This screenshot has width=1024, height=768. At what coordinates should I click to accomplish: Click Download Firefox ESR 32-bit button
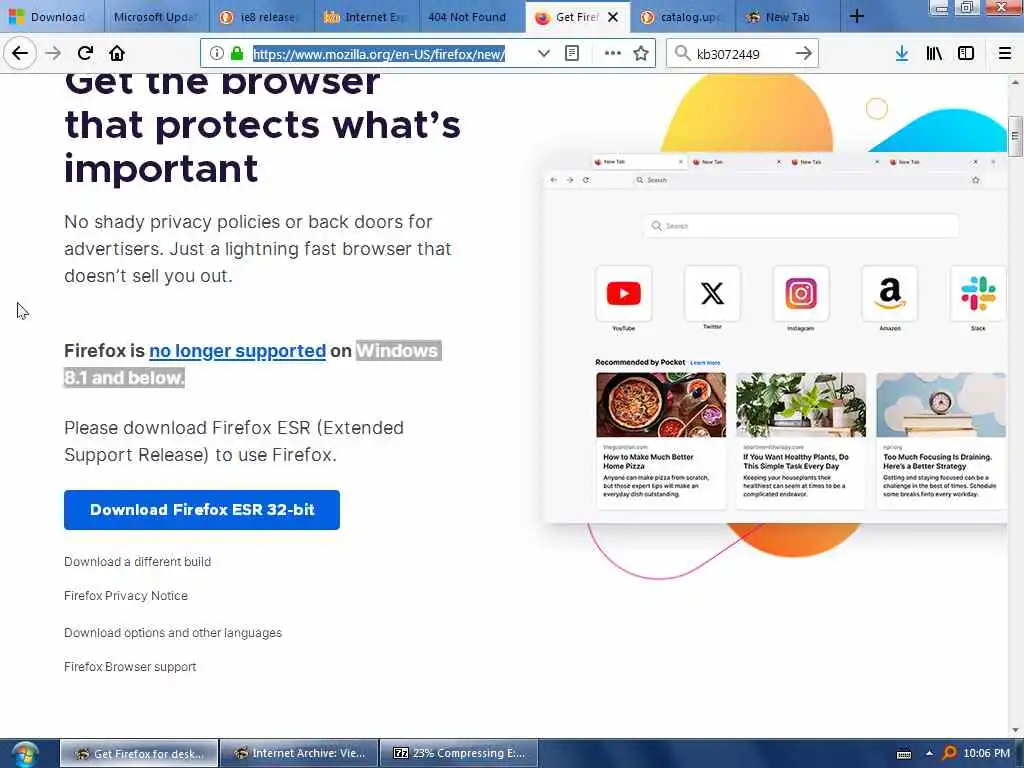pyautogui.click(x=202, y=509)
